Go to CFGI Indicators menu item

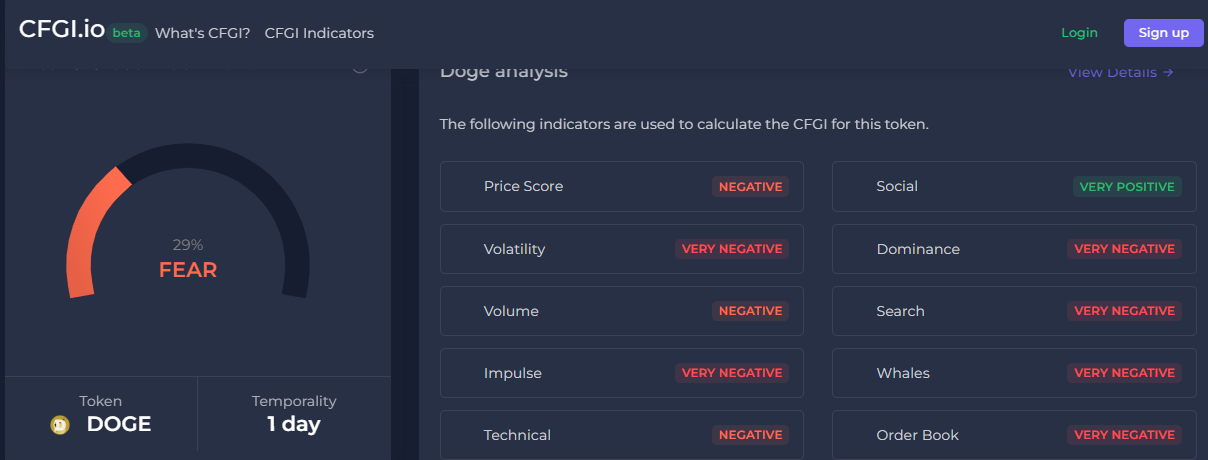(x=319, y=33)
